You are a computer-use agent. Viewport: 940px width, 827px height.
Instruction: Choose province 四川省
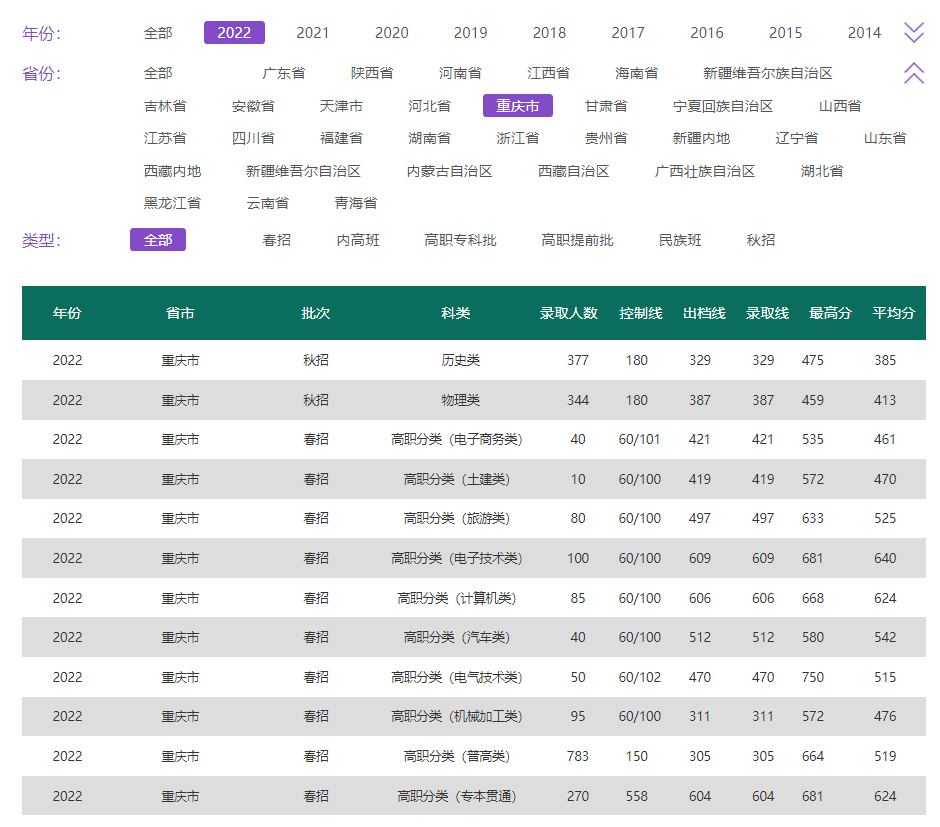[253, 138]
